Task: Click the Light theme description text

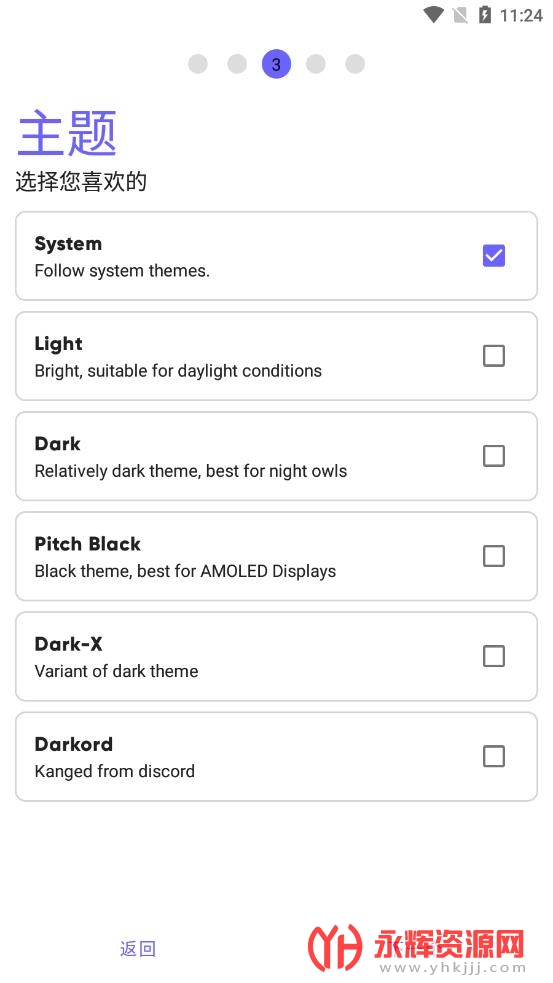Action: tap(178, 371)
